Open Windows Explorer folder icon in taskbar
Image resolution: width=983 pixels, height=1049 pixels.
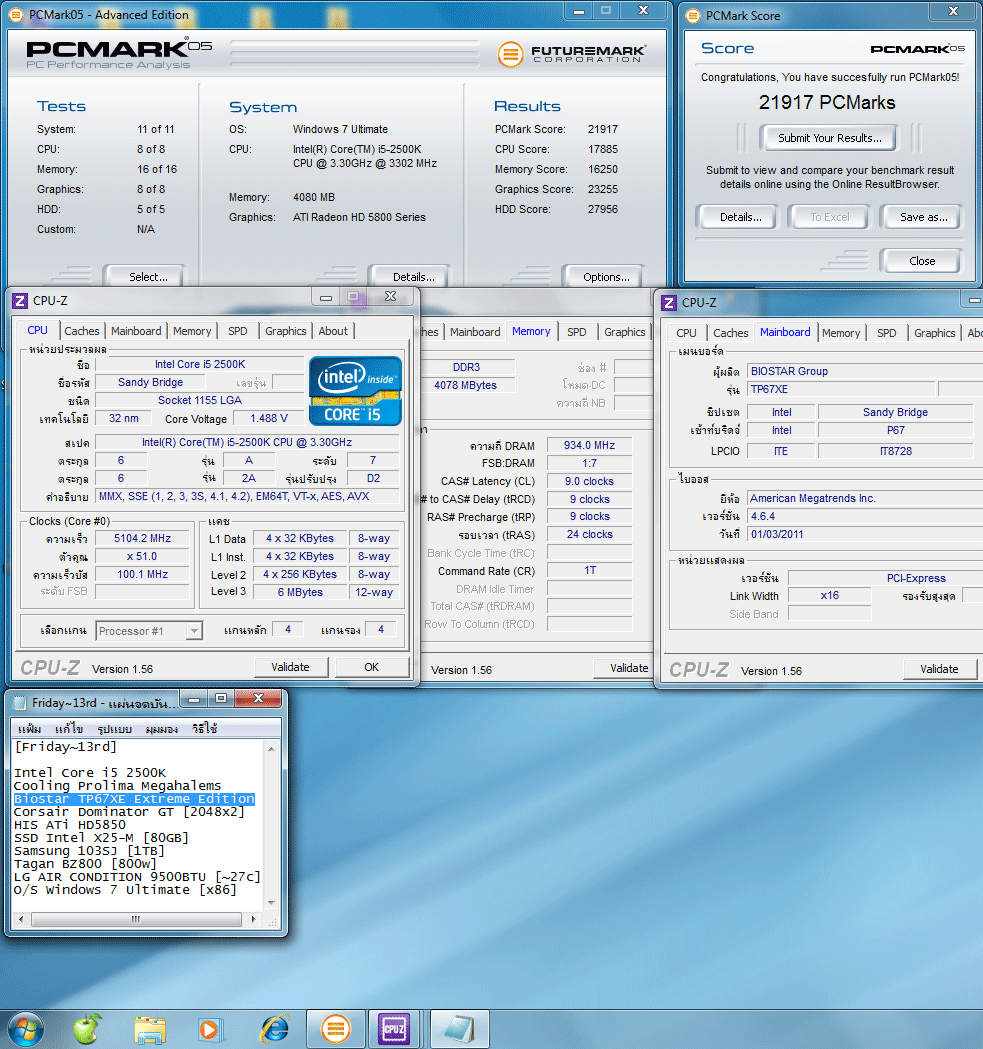tap(150, 1030)
